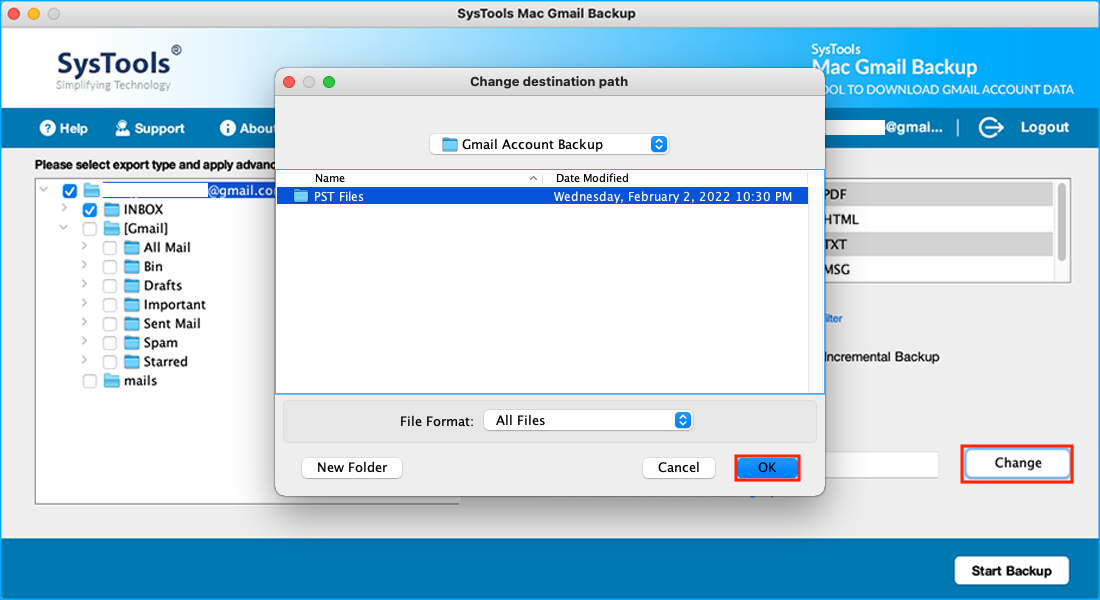
Task: Click the [Gmail] folder icon
Action: coord(112,228)
